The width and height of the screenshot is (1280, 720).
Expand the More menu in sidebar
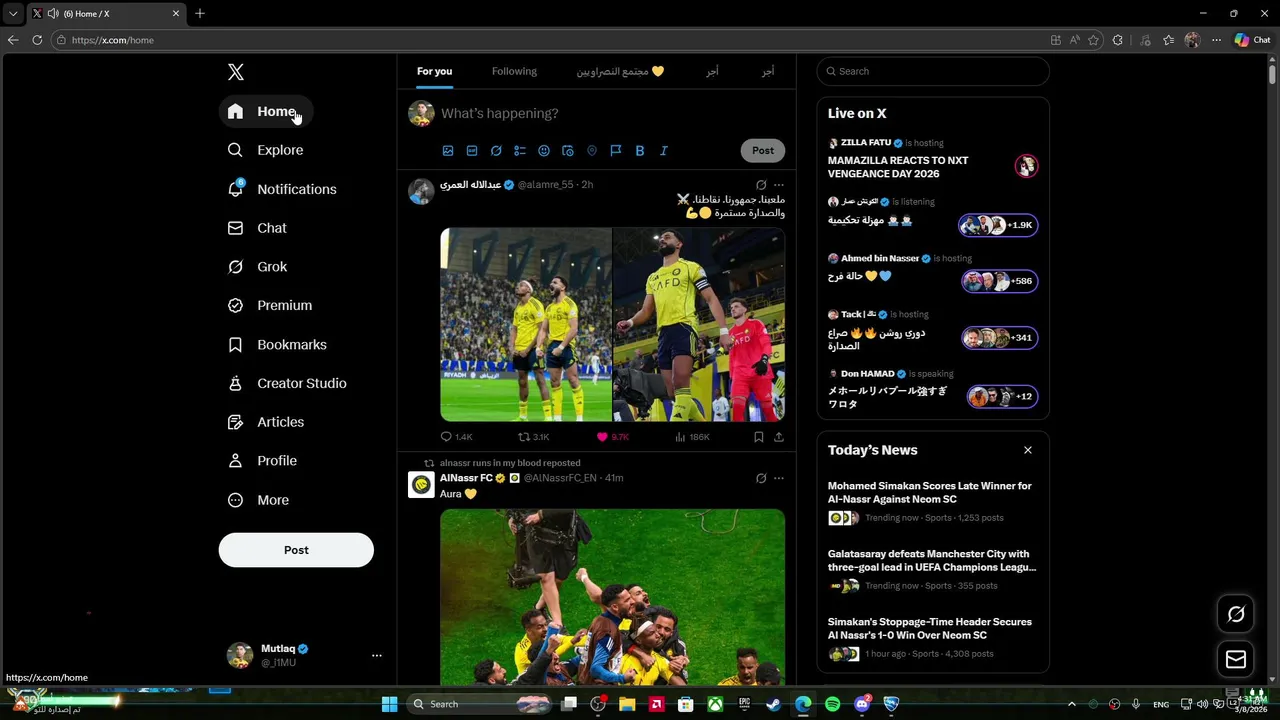(x=258, y=500)
